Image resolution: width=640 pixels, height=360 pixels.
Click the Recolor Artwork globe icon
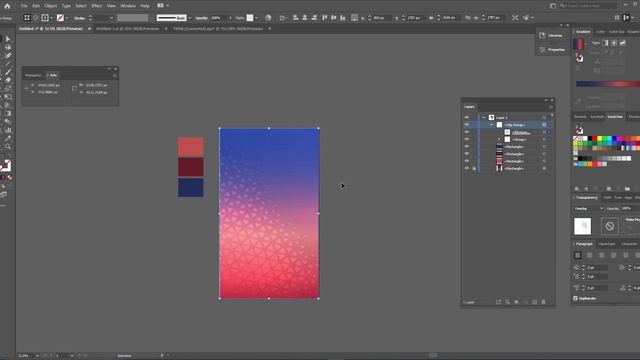268,18
